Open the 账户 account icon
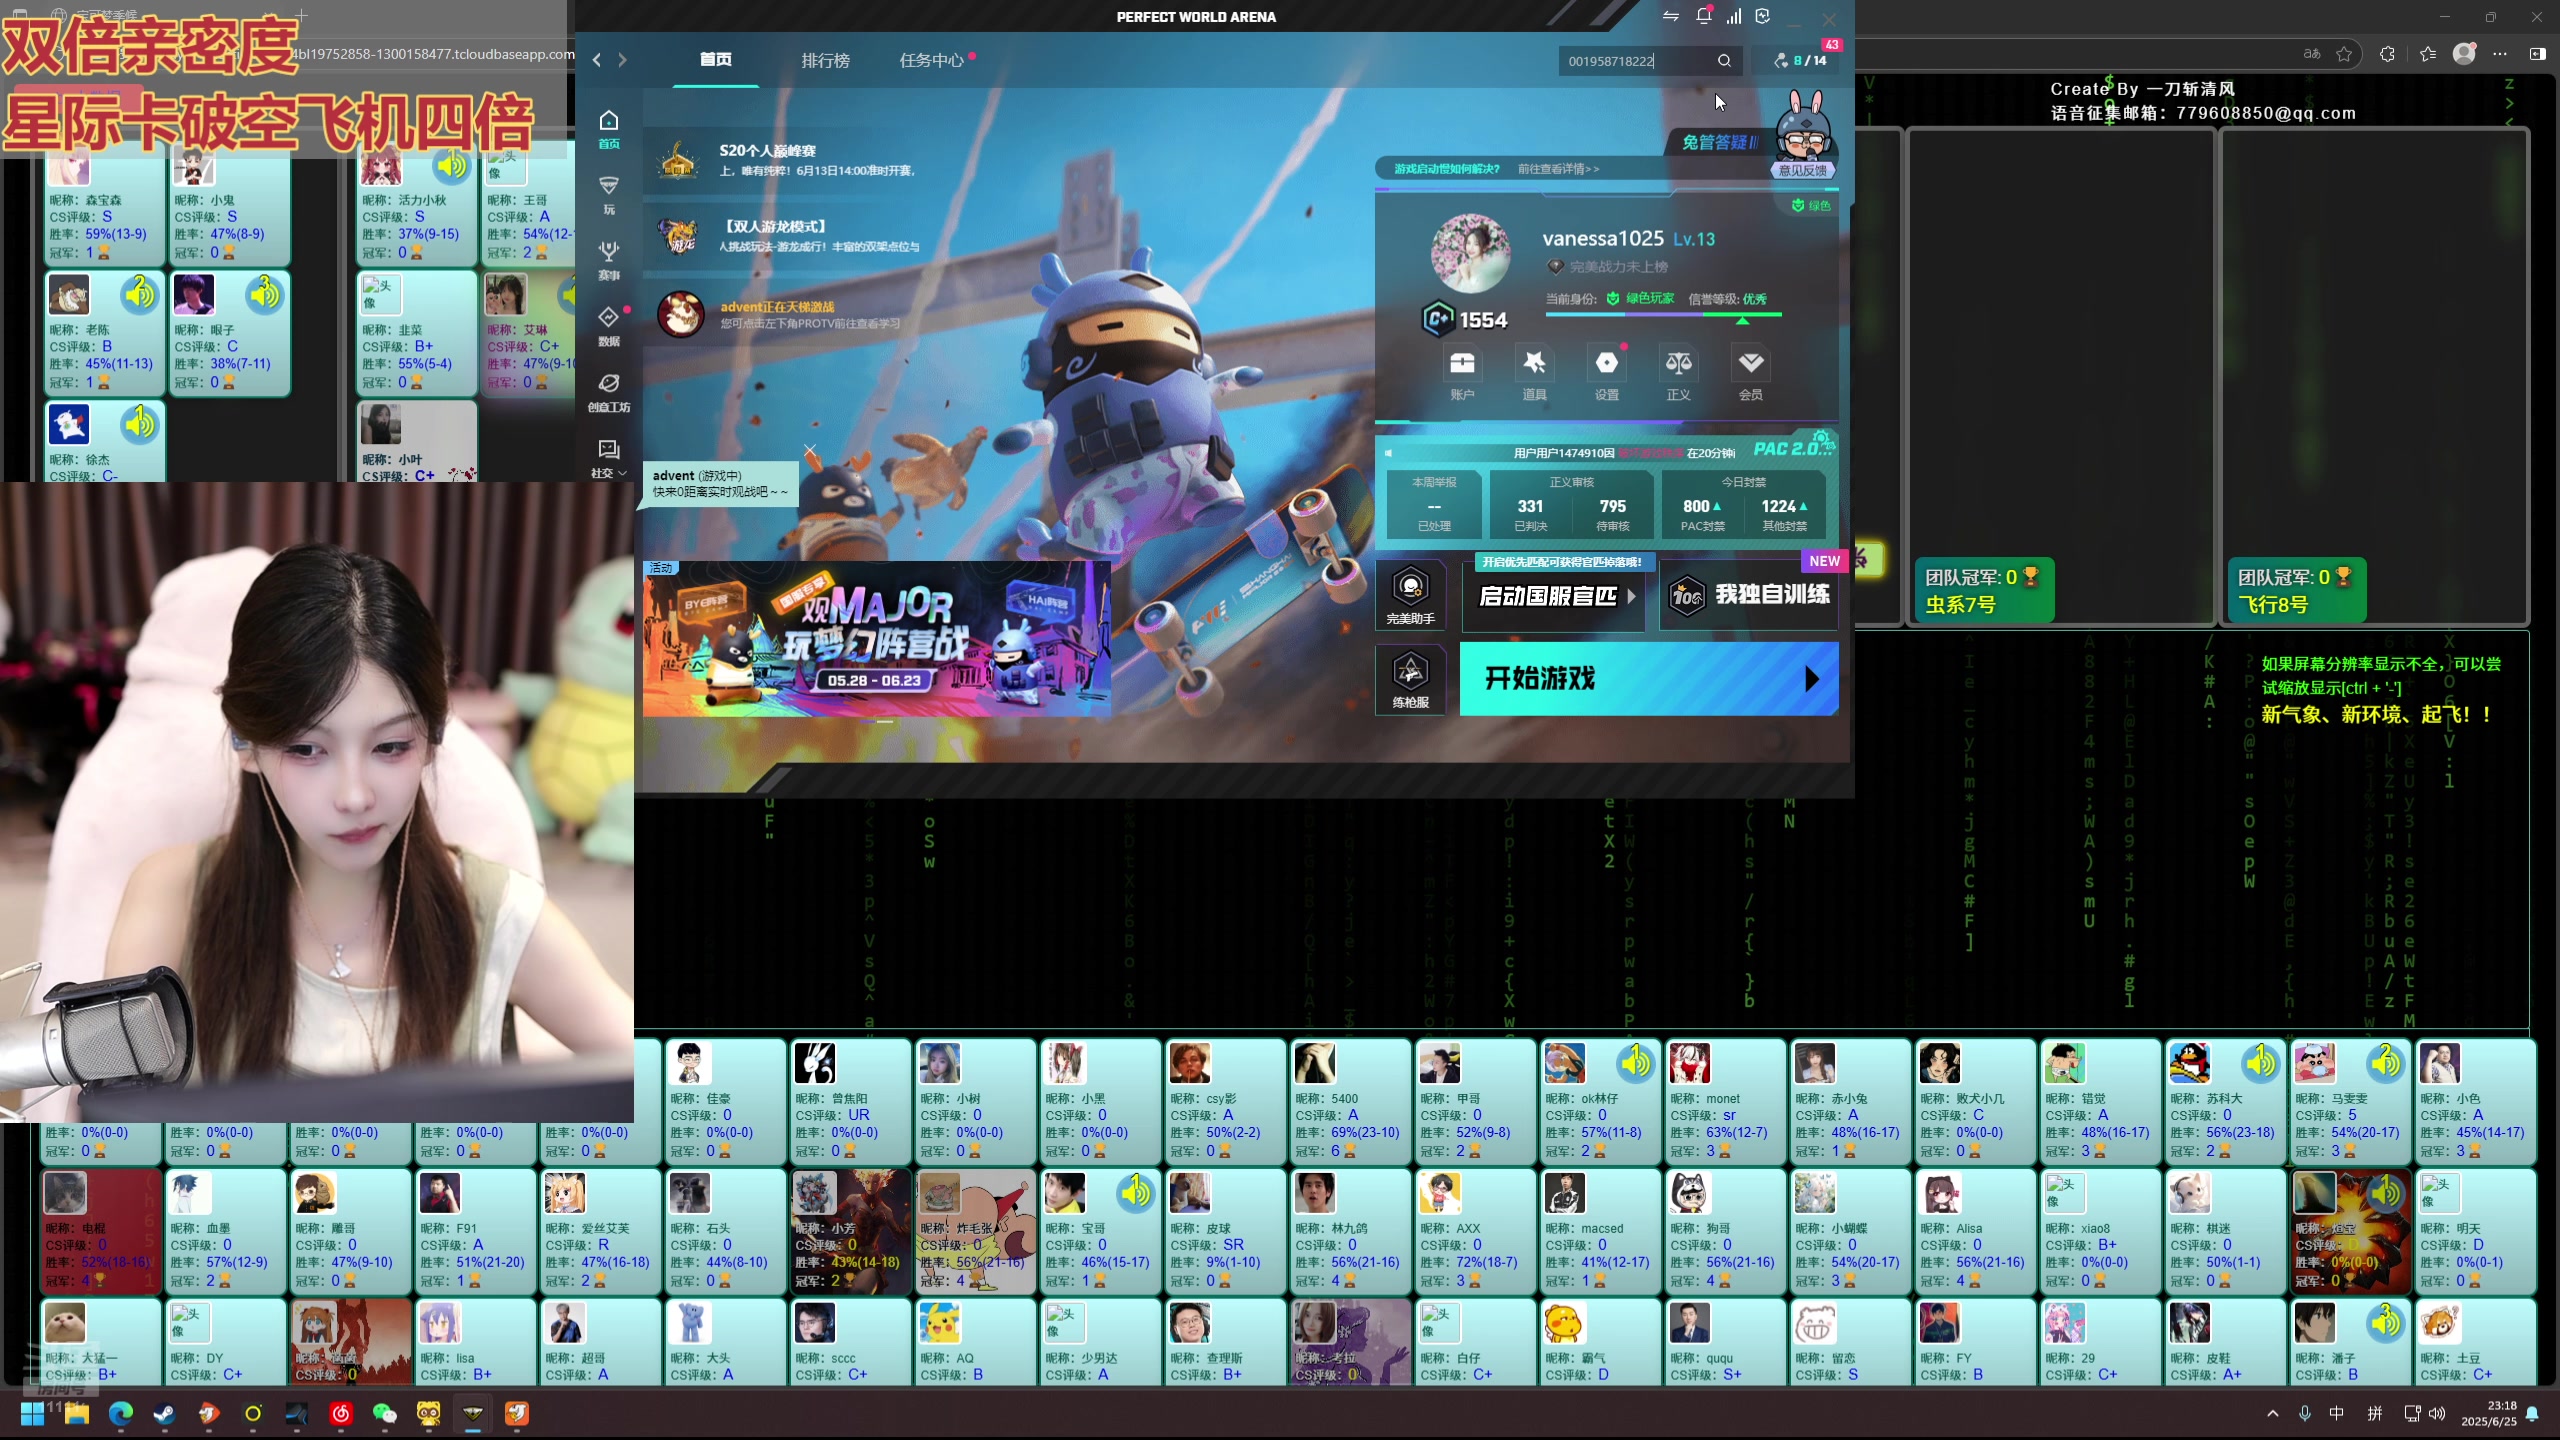Viewport: 2560px width, 1440px height. (1462, 373)
